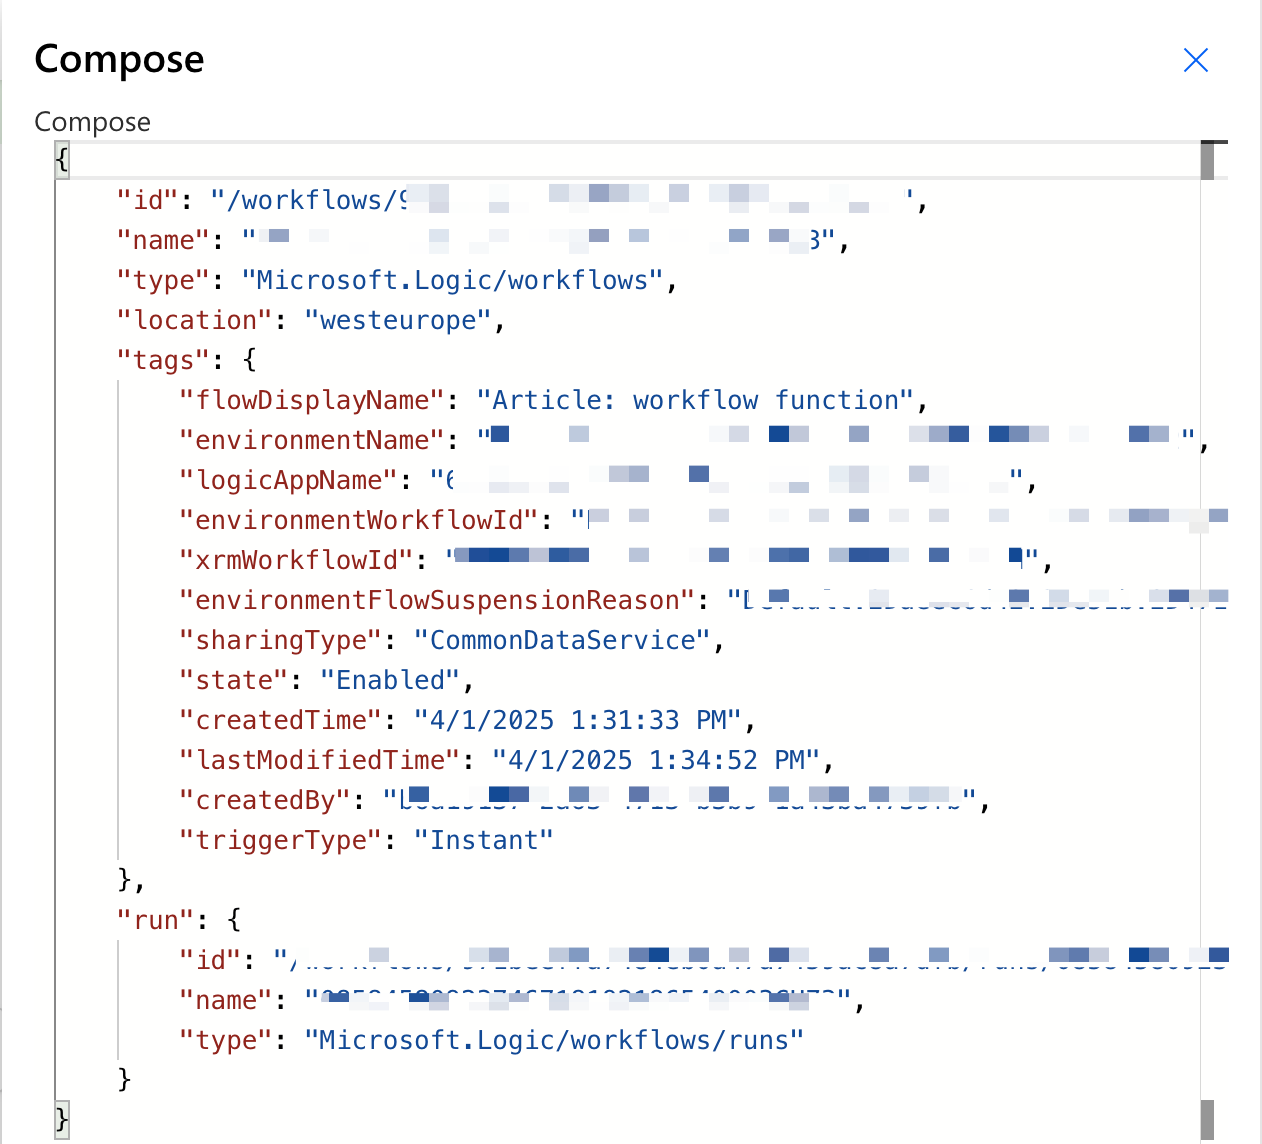Image resolution: width=1262 pixels, height=1144 pixels.
Task: Close the Compose panel with the X
Action: [x=1195, y=60]
